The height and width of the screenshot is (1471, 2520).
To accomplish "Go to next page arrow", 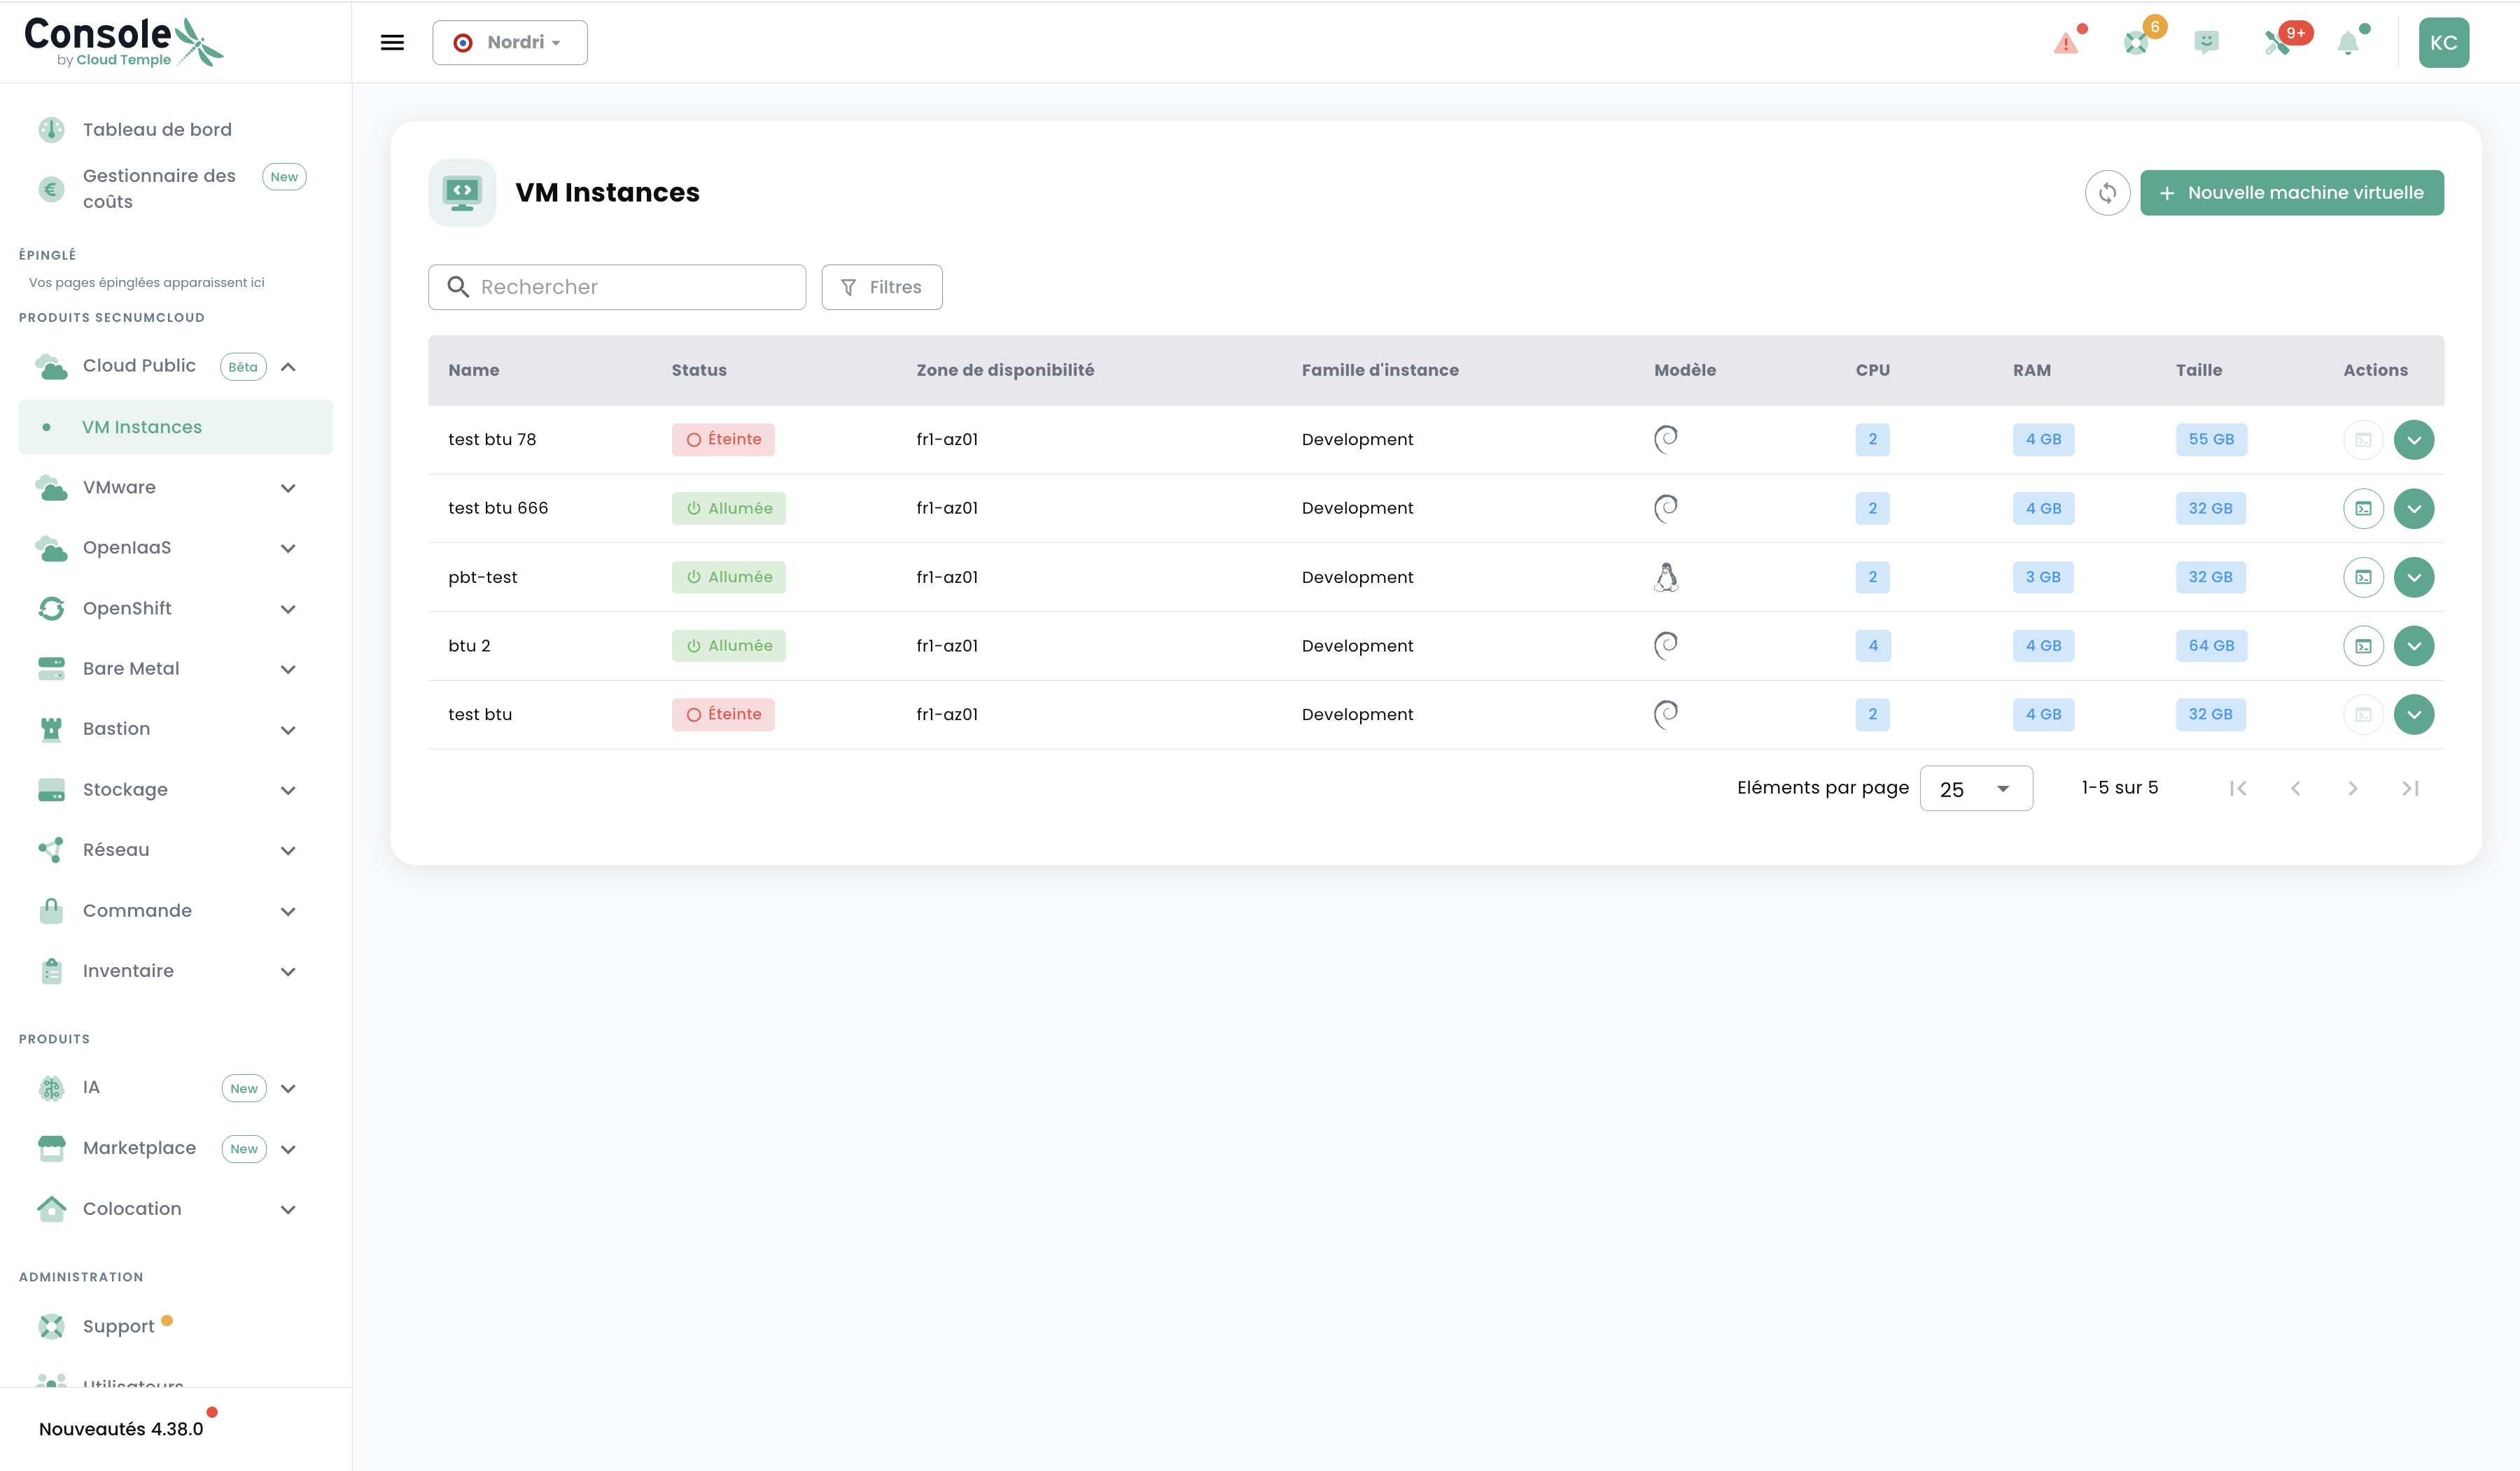I will tap(2352, 789).
